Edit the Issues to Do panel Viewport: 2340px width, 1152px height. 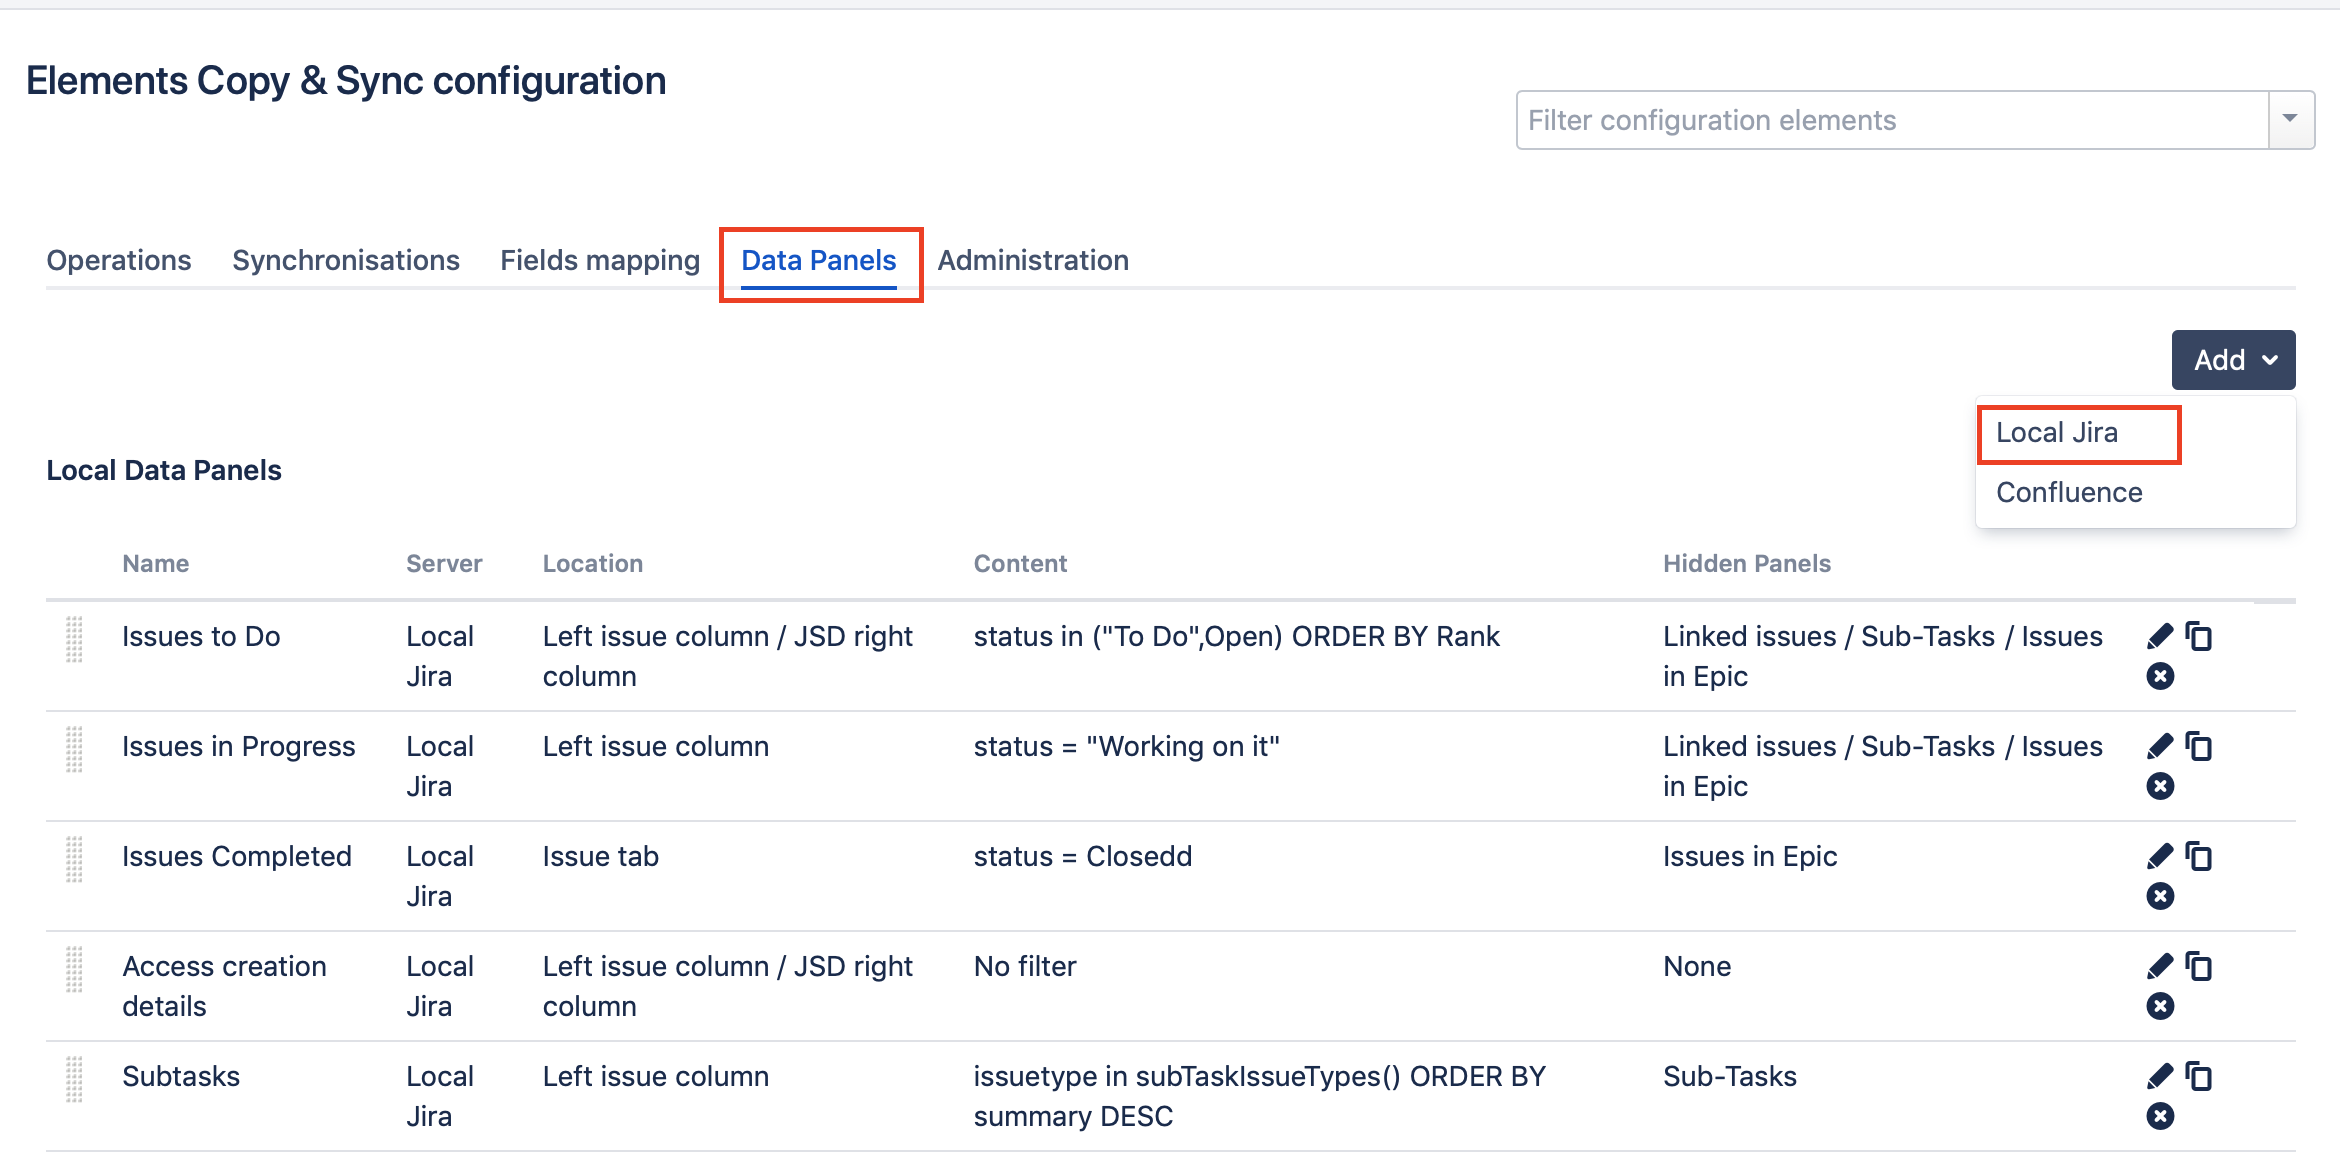2160,636
